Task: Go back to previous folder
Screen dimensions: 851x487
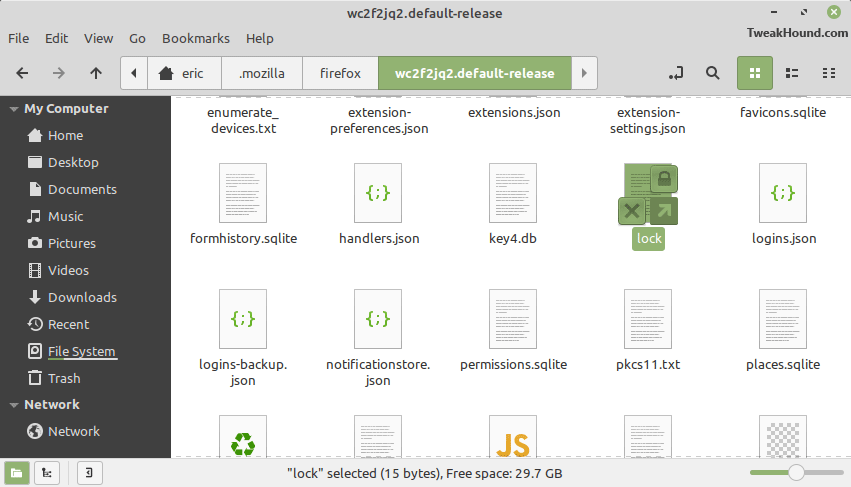Action: [x=22, y=73]
